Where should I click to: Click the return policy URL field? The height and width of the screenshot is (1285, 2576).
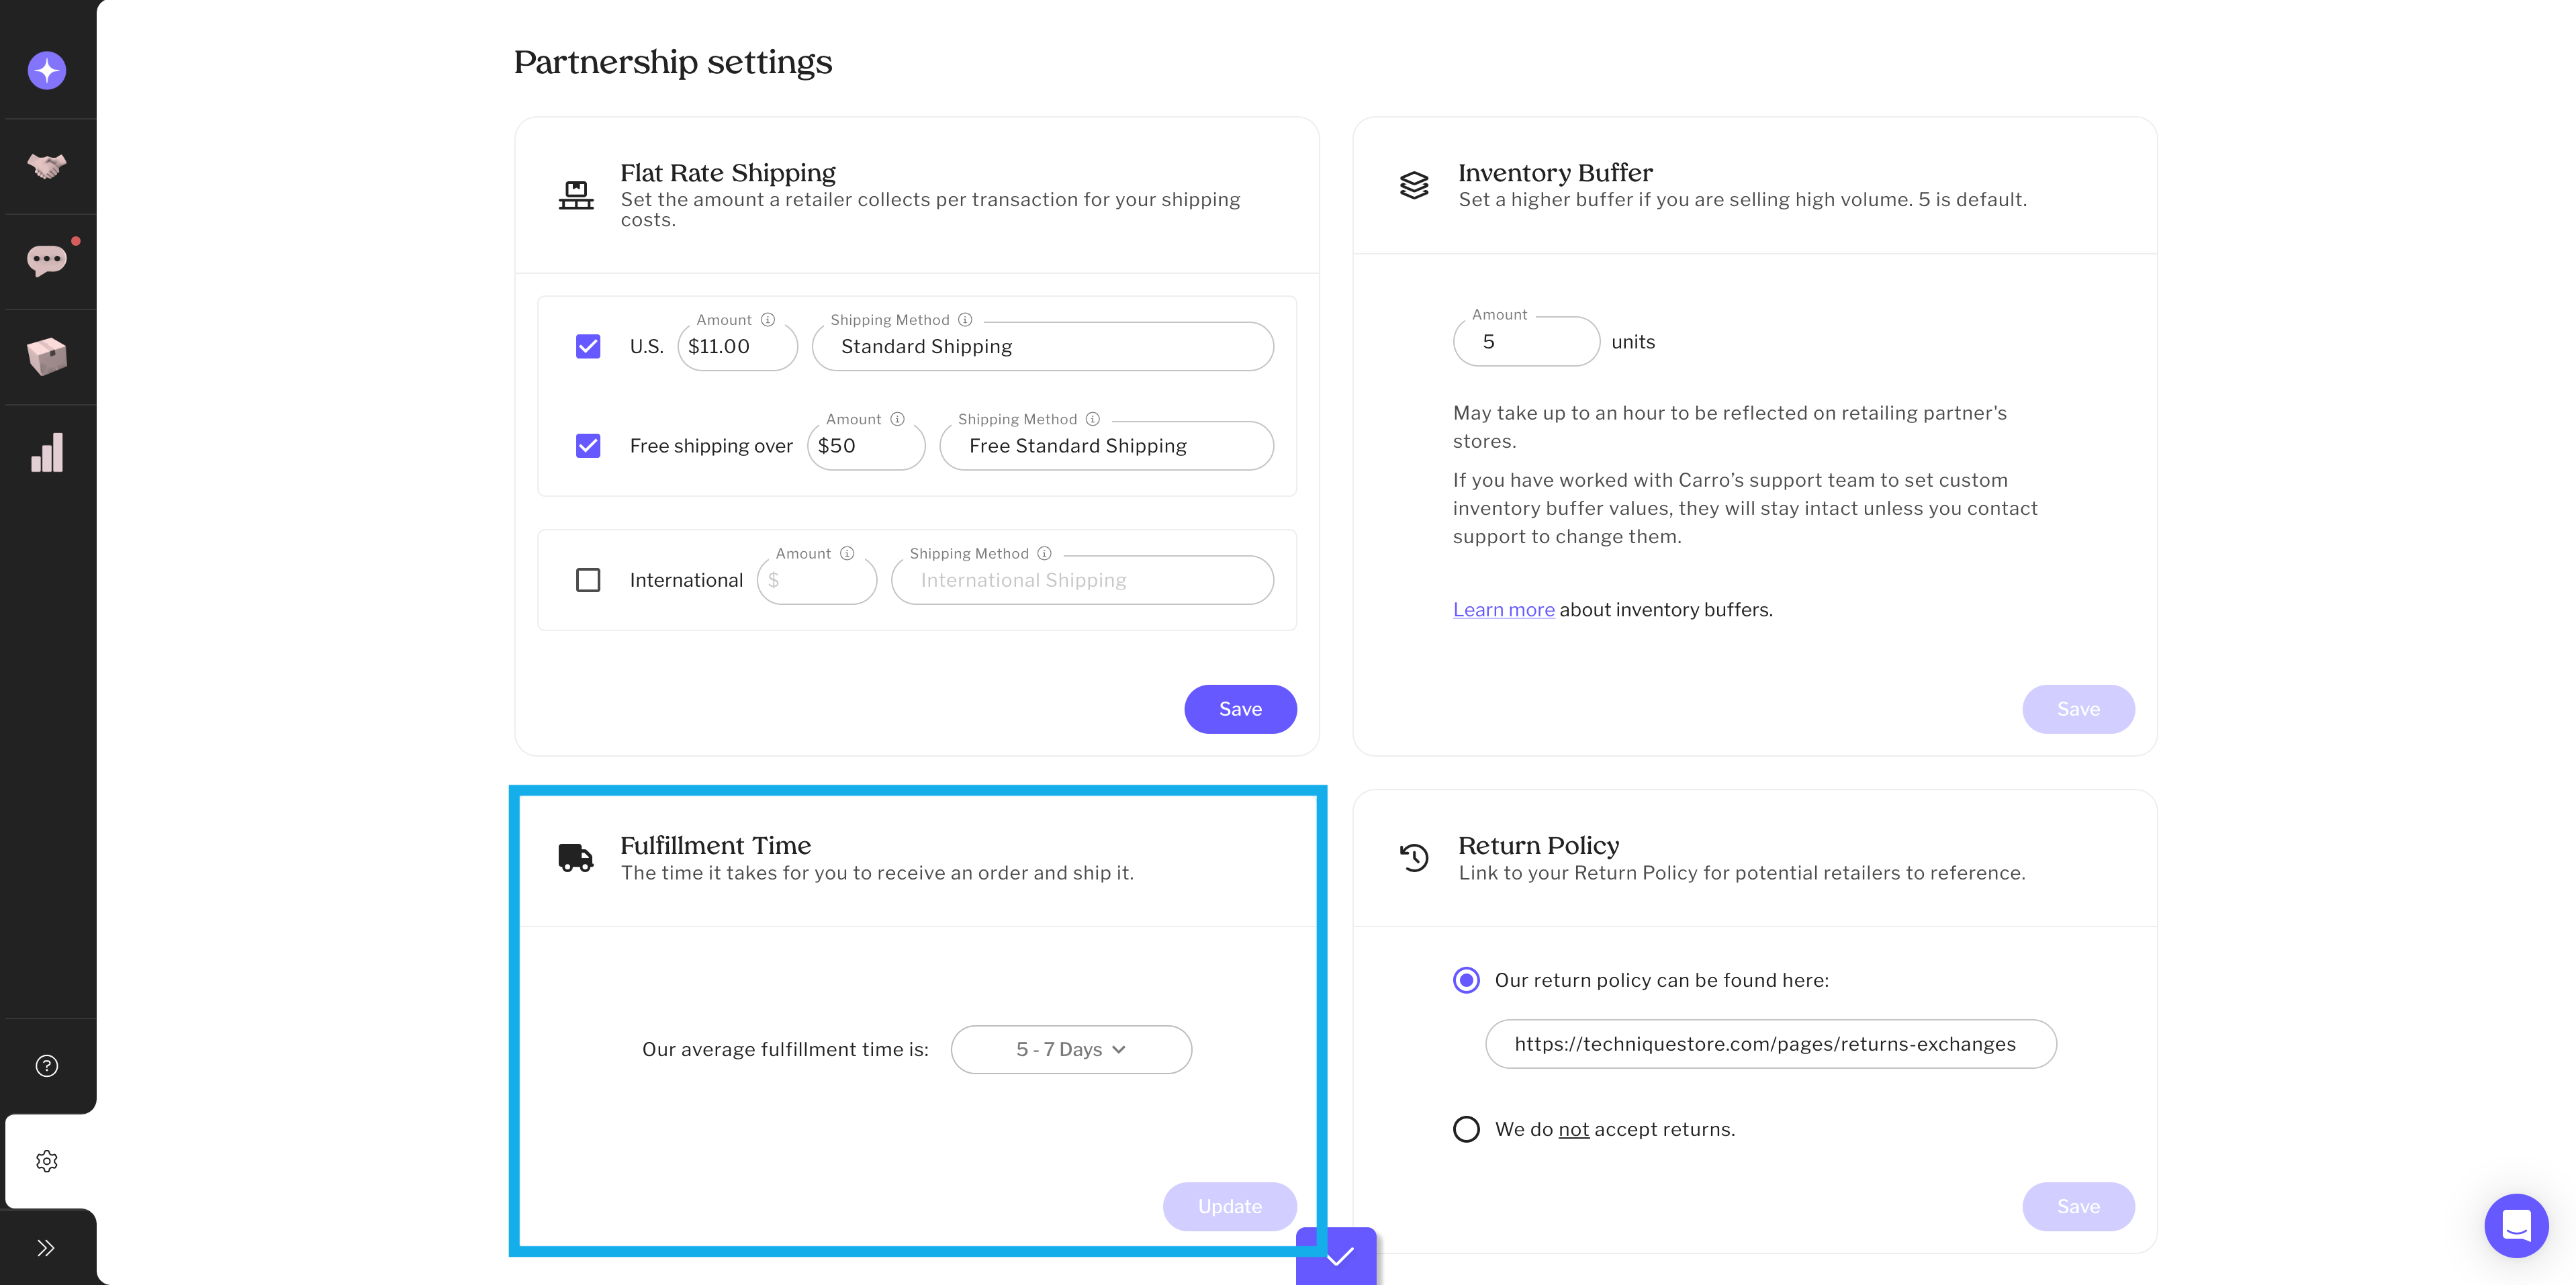(x=1770, y=1044)
